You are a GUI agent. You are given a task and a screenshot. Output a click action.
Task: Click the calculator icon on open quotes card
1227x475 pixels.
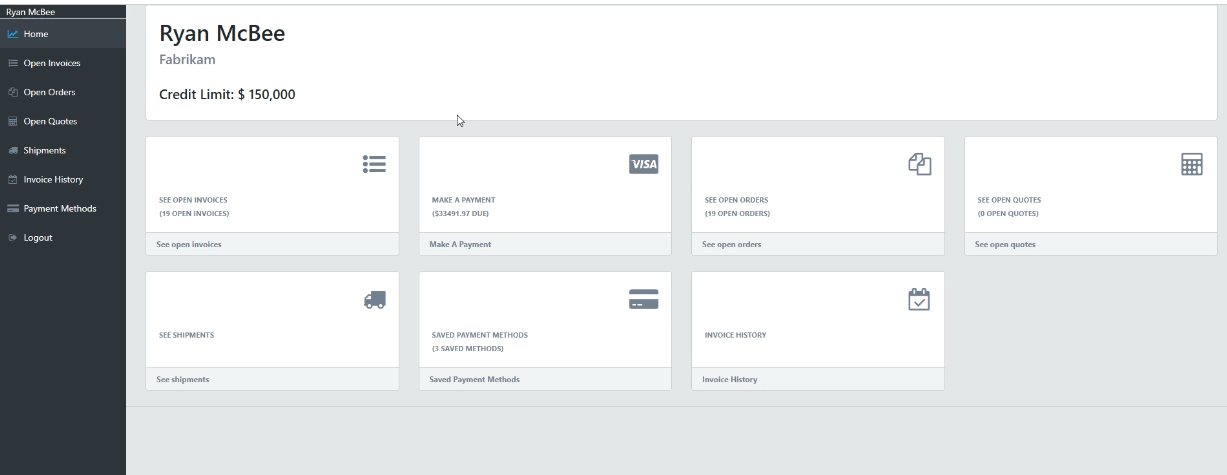coord(1192,165)
